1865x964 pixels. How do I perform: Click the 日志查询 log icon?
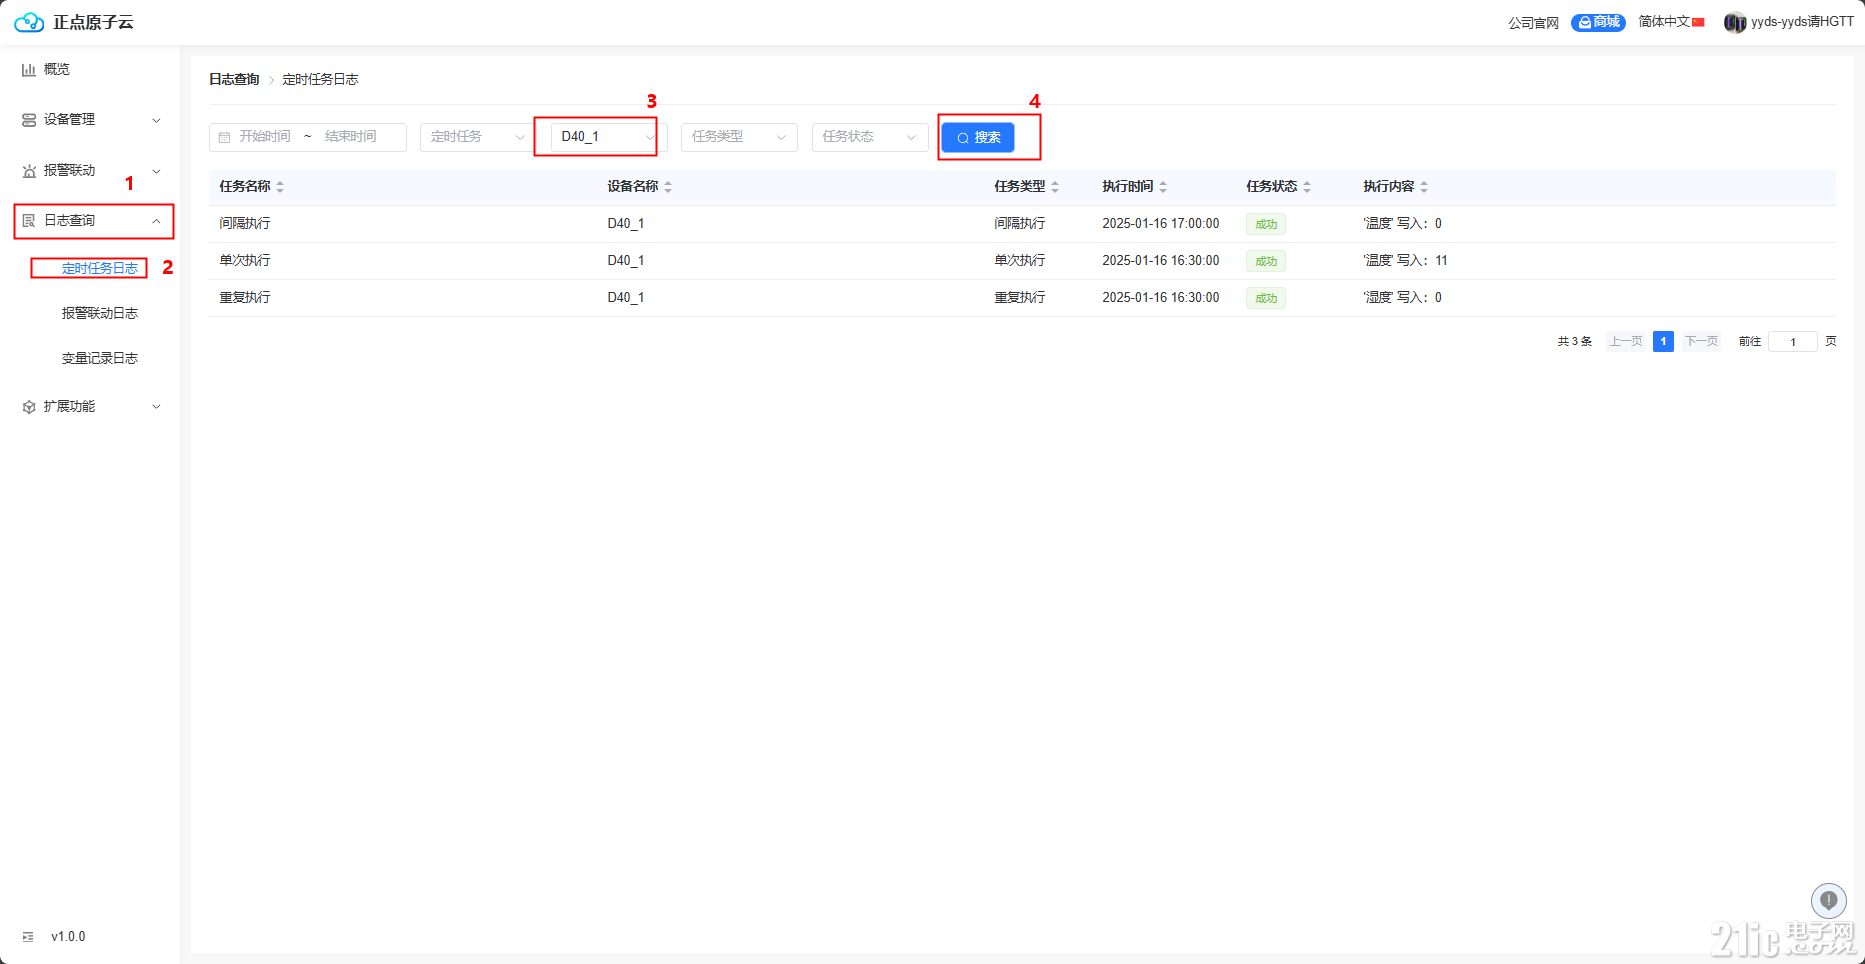tap(29, 221)
